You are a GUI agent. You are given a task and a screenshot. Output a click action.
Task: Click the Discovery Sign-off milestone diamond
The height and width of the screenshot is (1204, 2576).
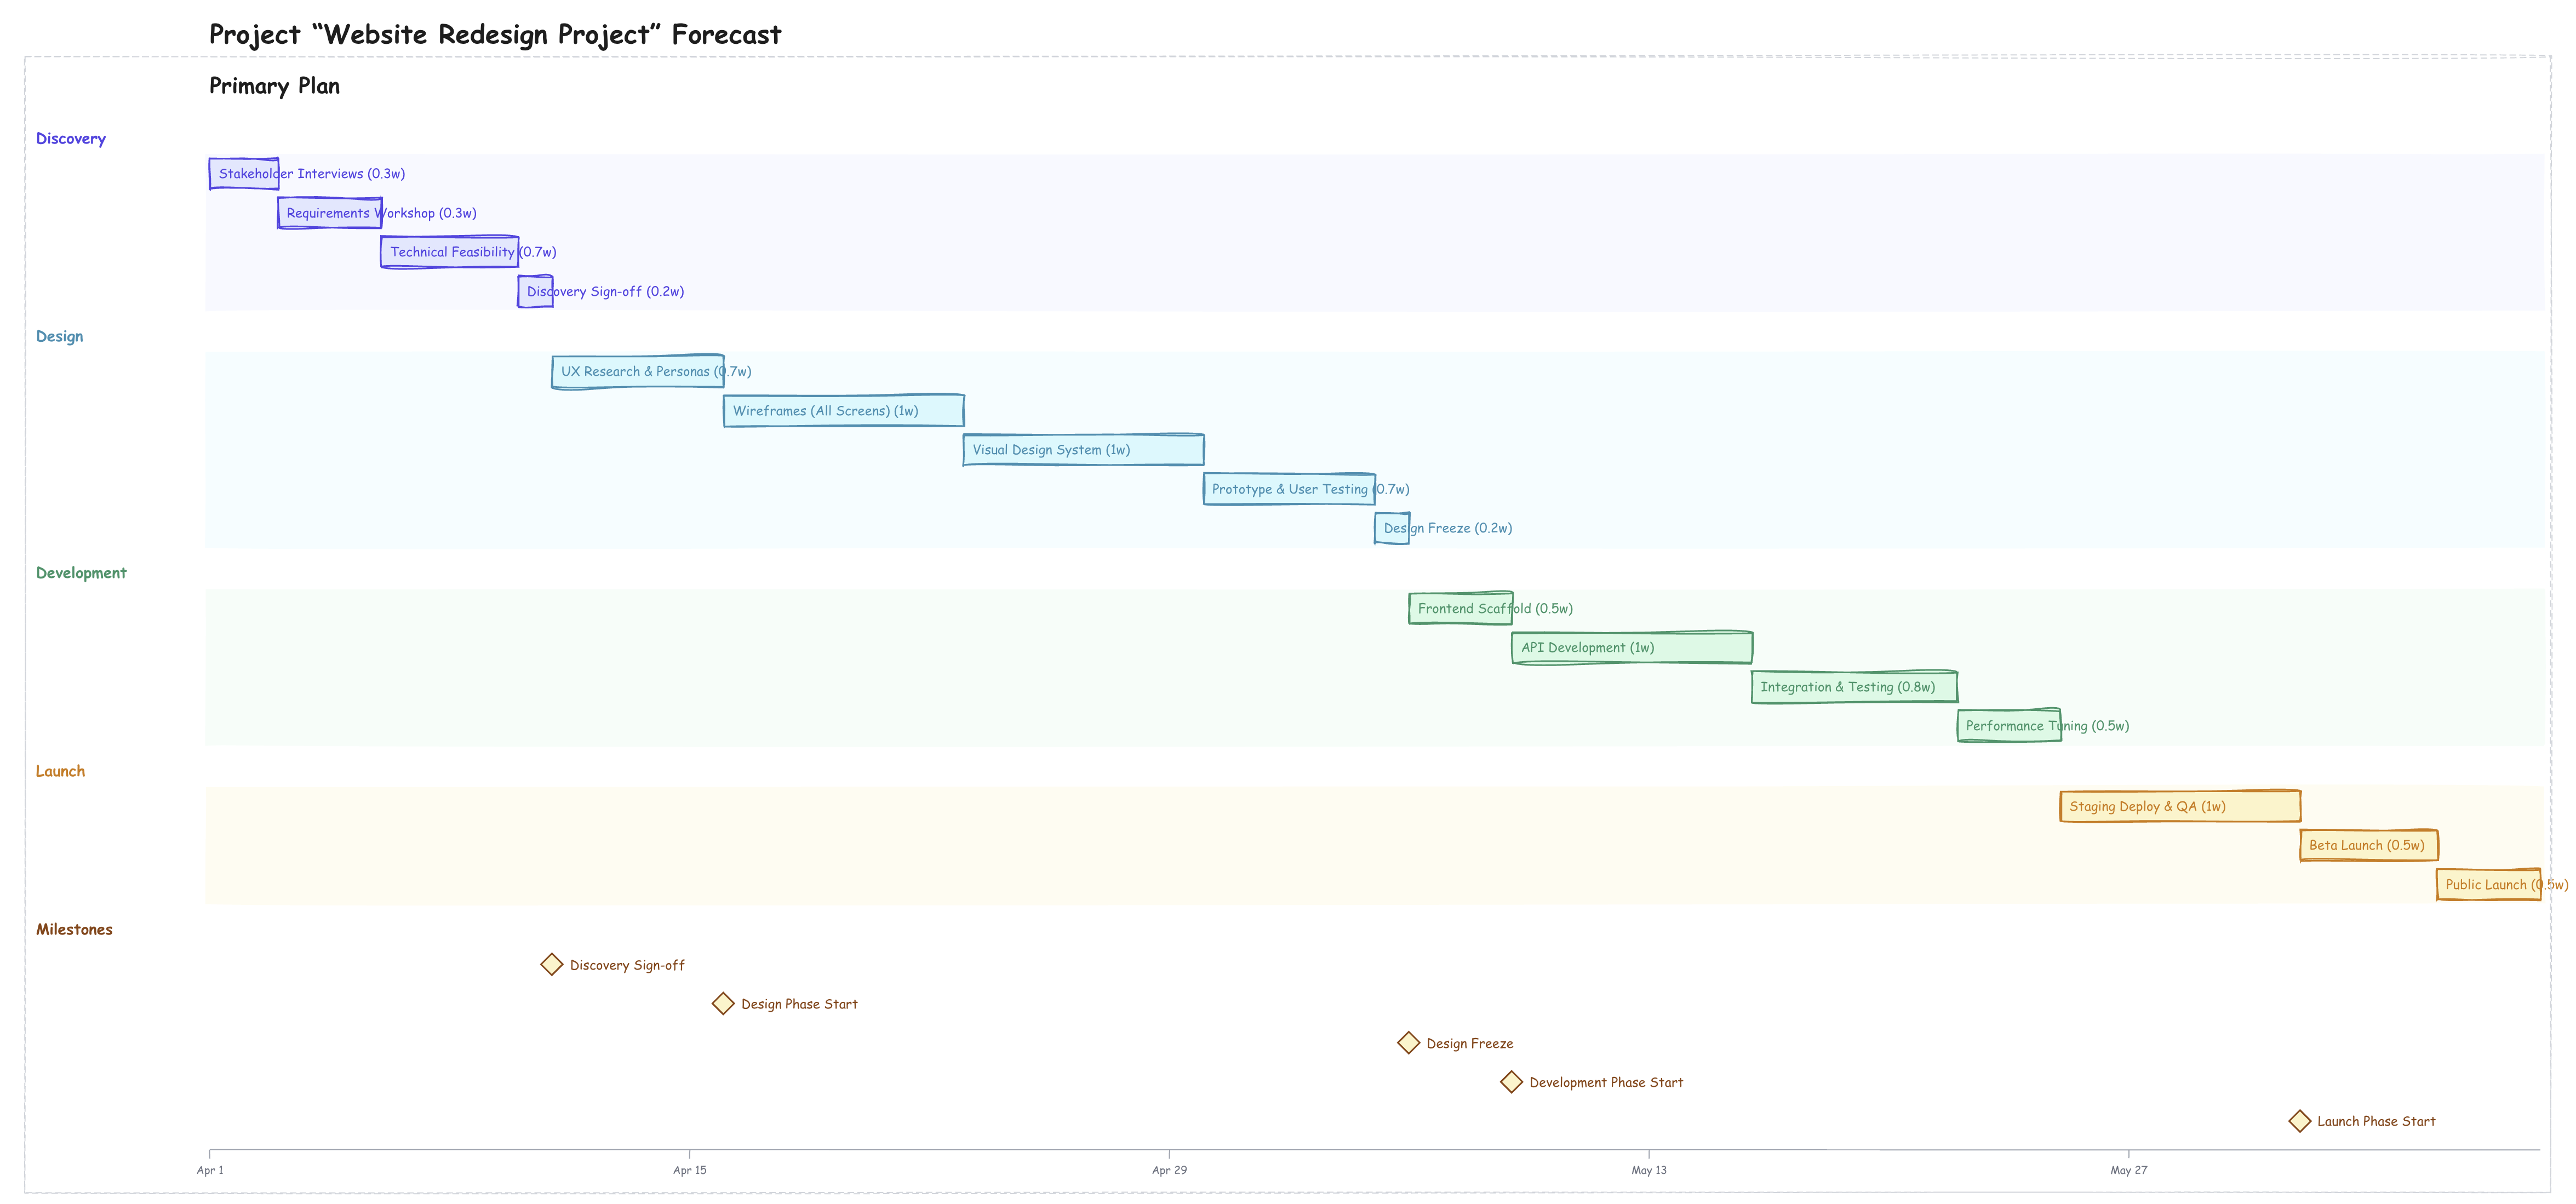coord(552,964)
